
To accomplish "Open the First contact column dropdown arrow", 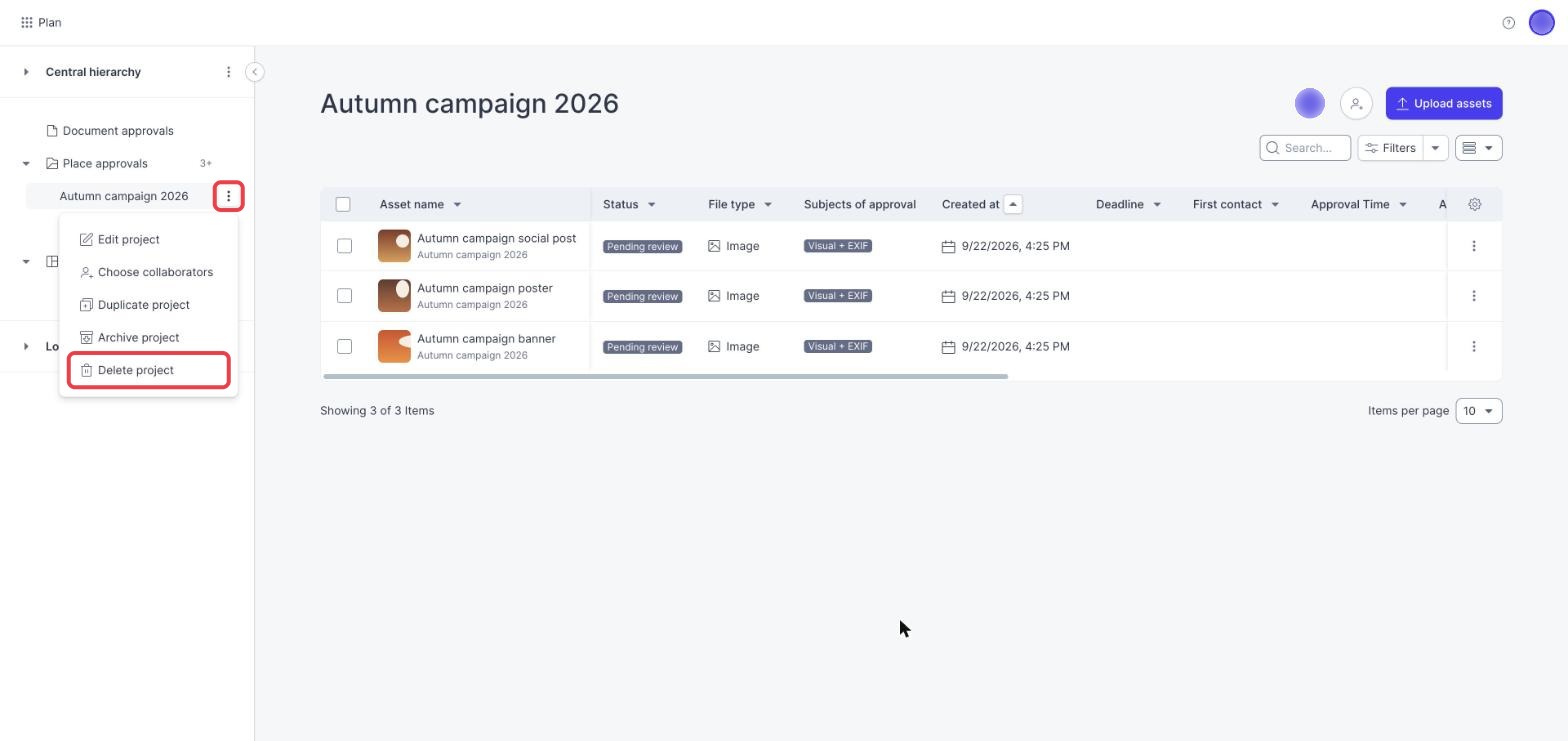I will click(x=1275, y=205).
